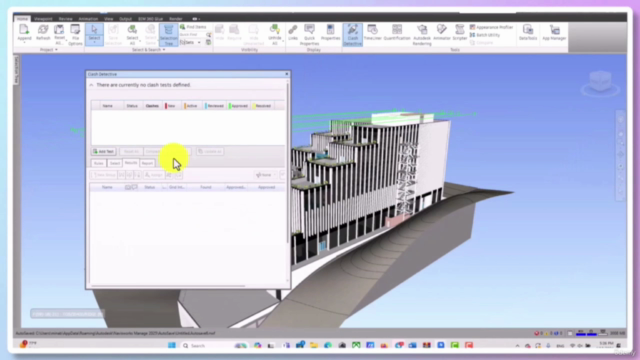640x360 pixels.
Task: Launch the Batch Utility
Action: pyautogui.click(x=485, y=35)
